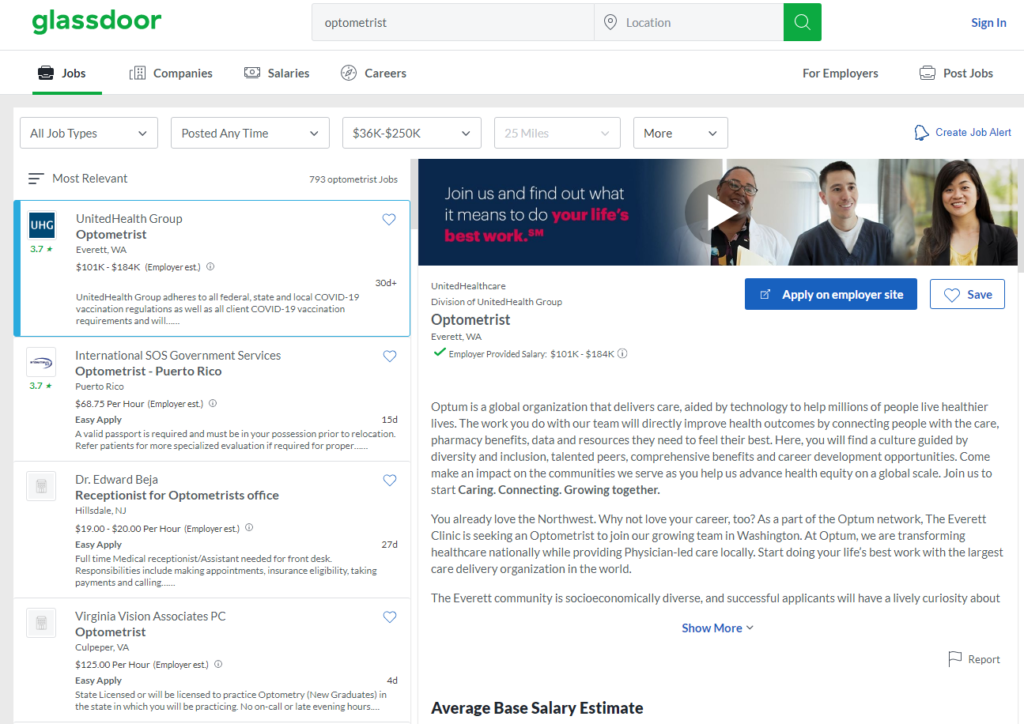Click info icon beside $68.75 Per Hour

pos(213,403)
